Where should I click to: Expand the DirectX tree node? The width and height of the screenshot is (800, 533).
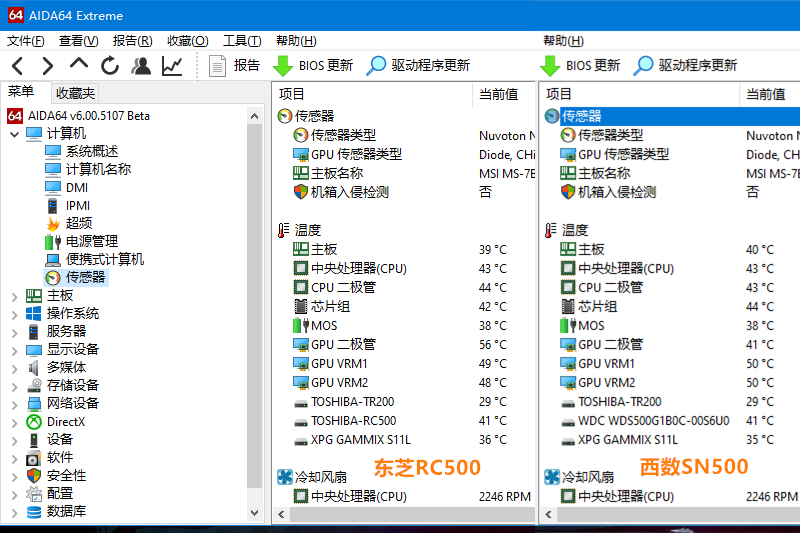point(15,423)
